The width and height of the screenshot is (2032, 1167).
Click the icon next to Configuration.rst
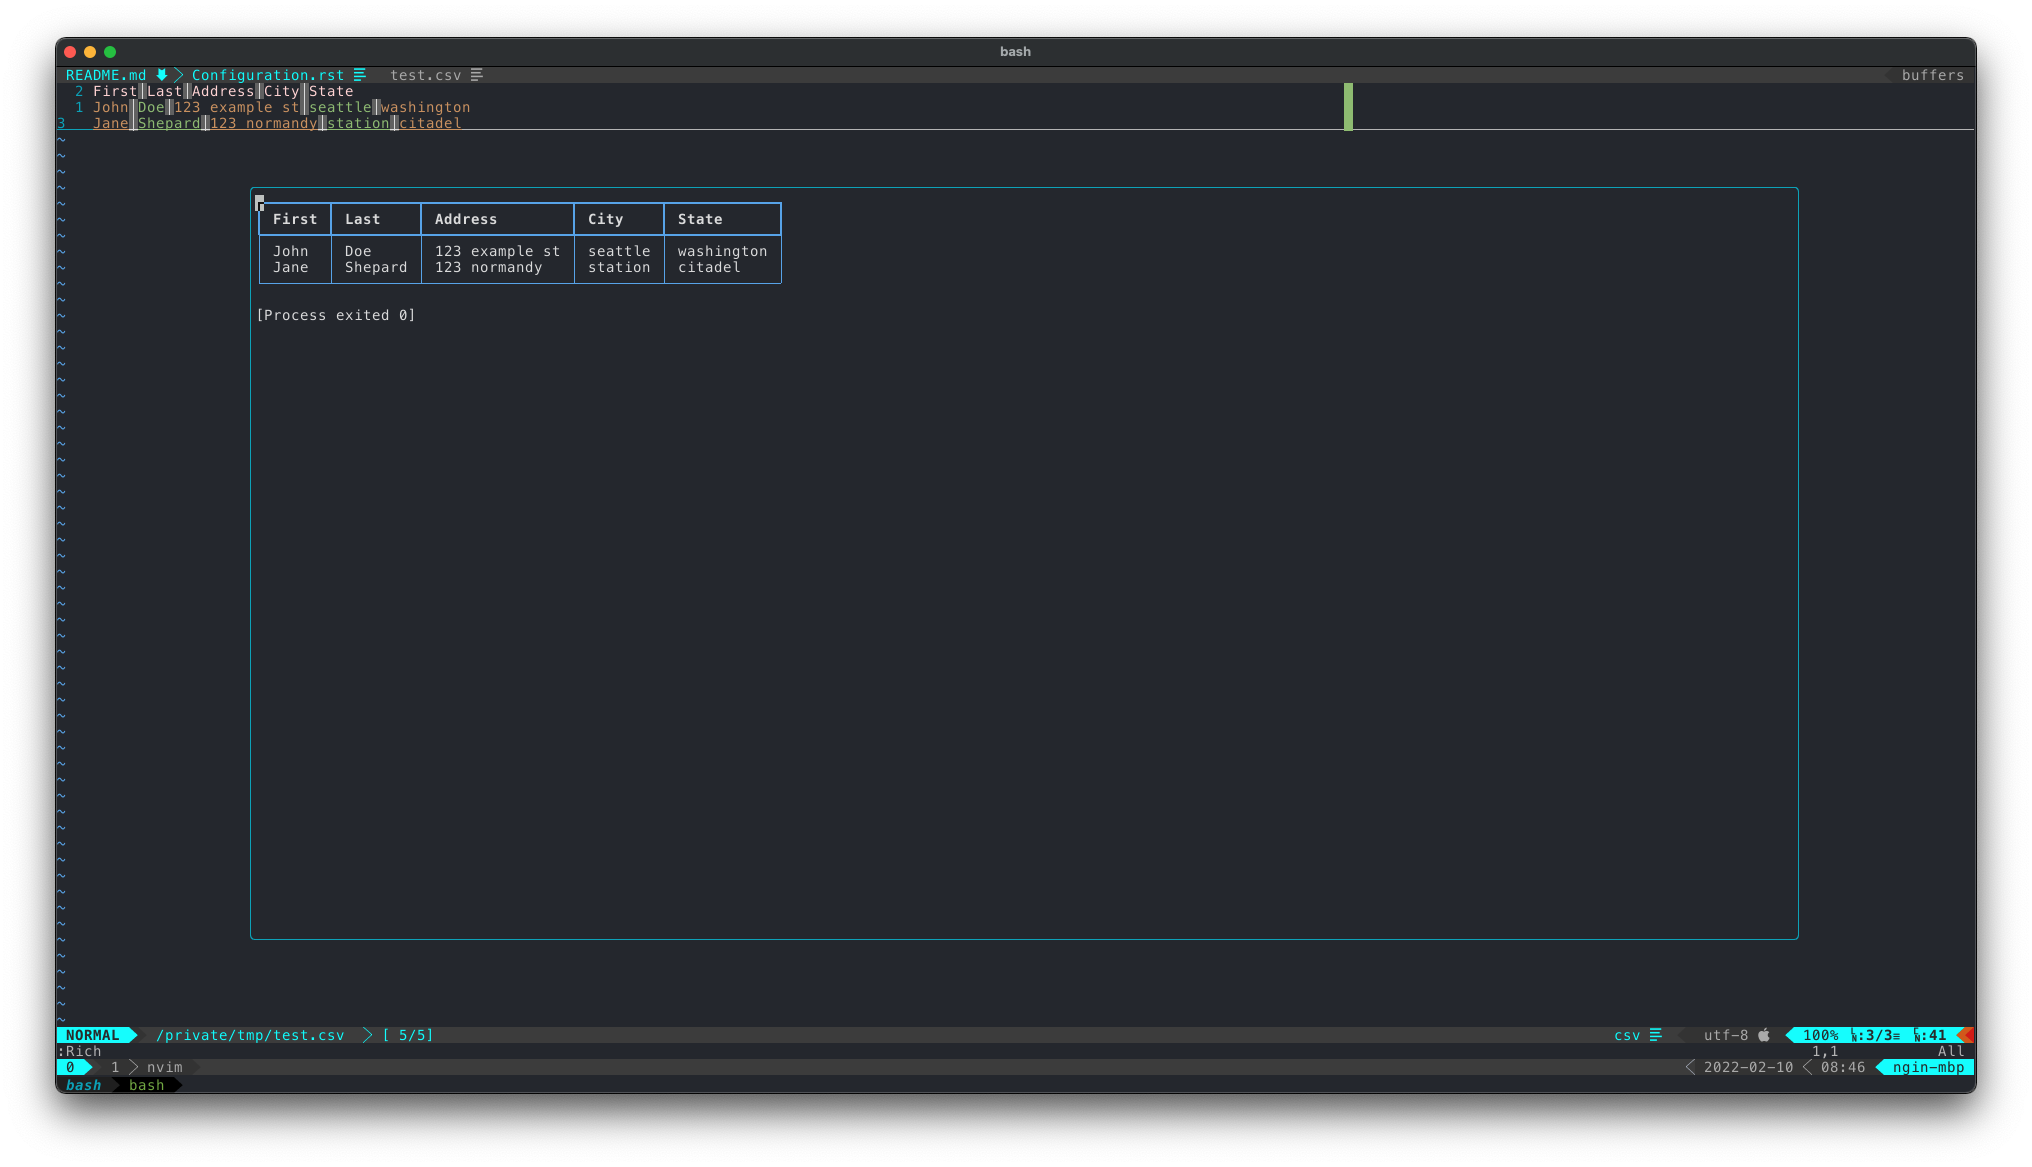coord(359,75)
